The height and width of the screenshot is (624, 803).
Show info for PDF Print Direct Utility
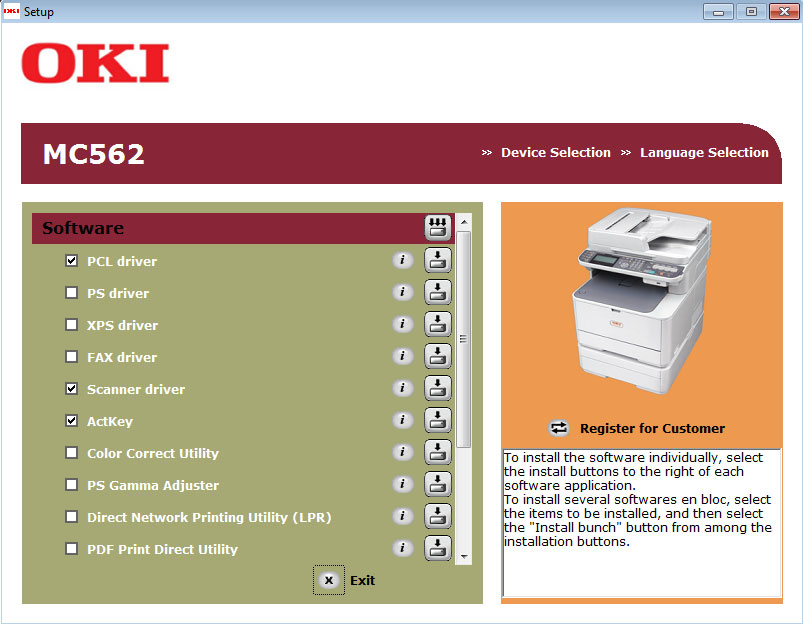(x=403, y=548)
